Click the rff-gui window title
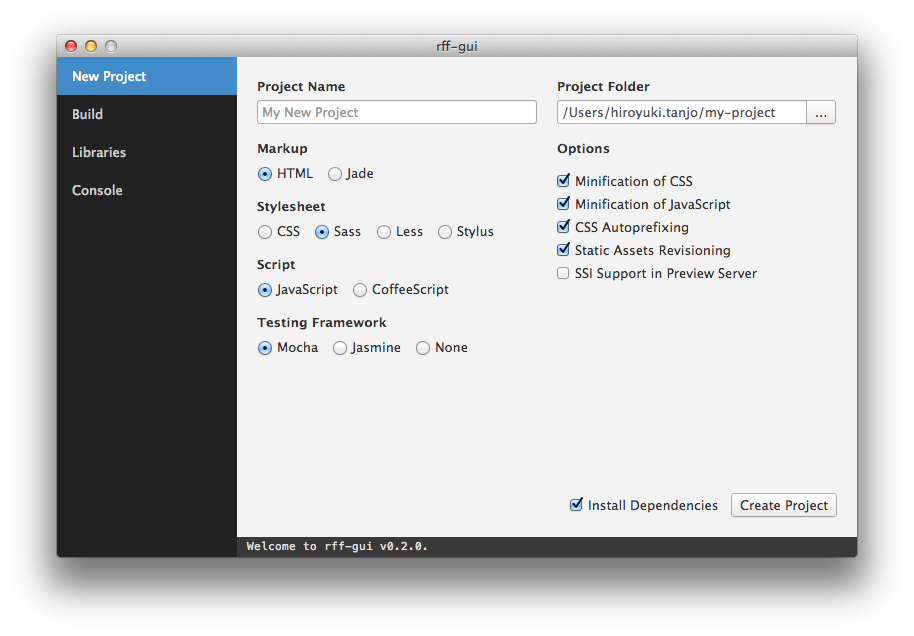 click(x=456, y=46)
